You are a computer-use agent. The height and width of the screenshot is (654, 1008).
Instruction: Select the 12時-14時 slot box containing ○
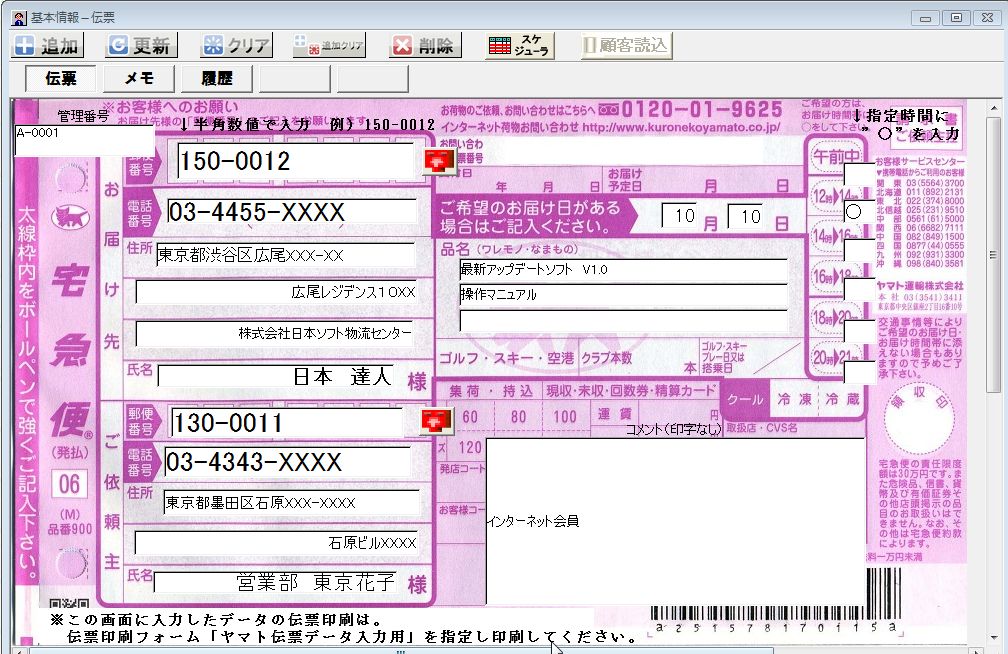point(859,211)
